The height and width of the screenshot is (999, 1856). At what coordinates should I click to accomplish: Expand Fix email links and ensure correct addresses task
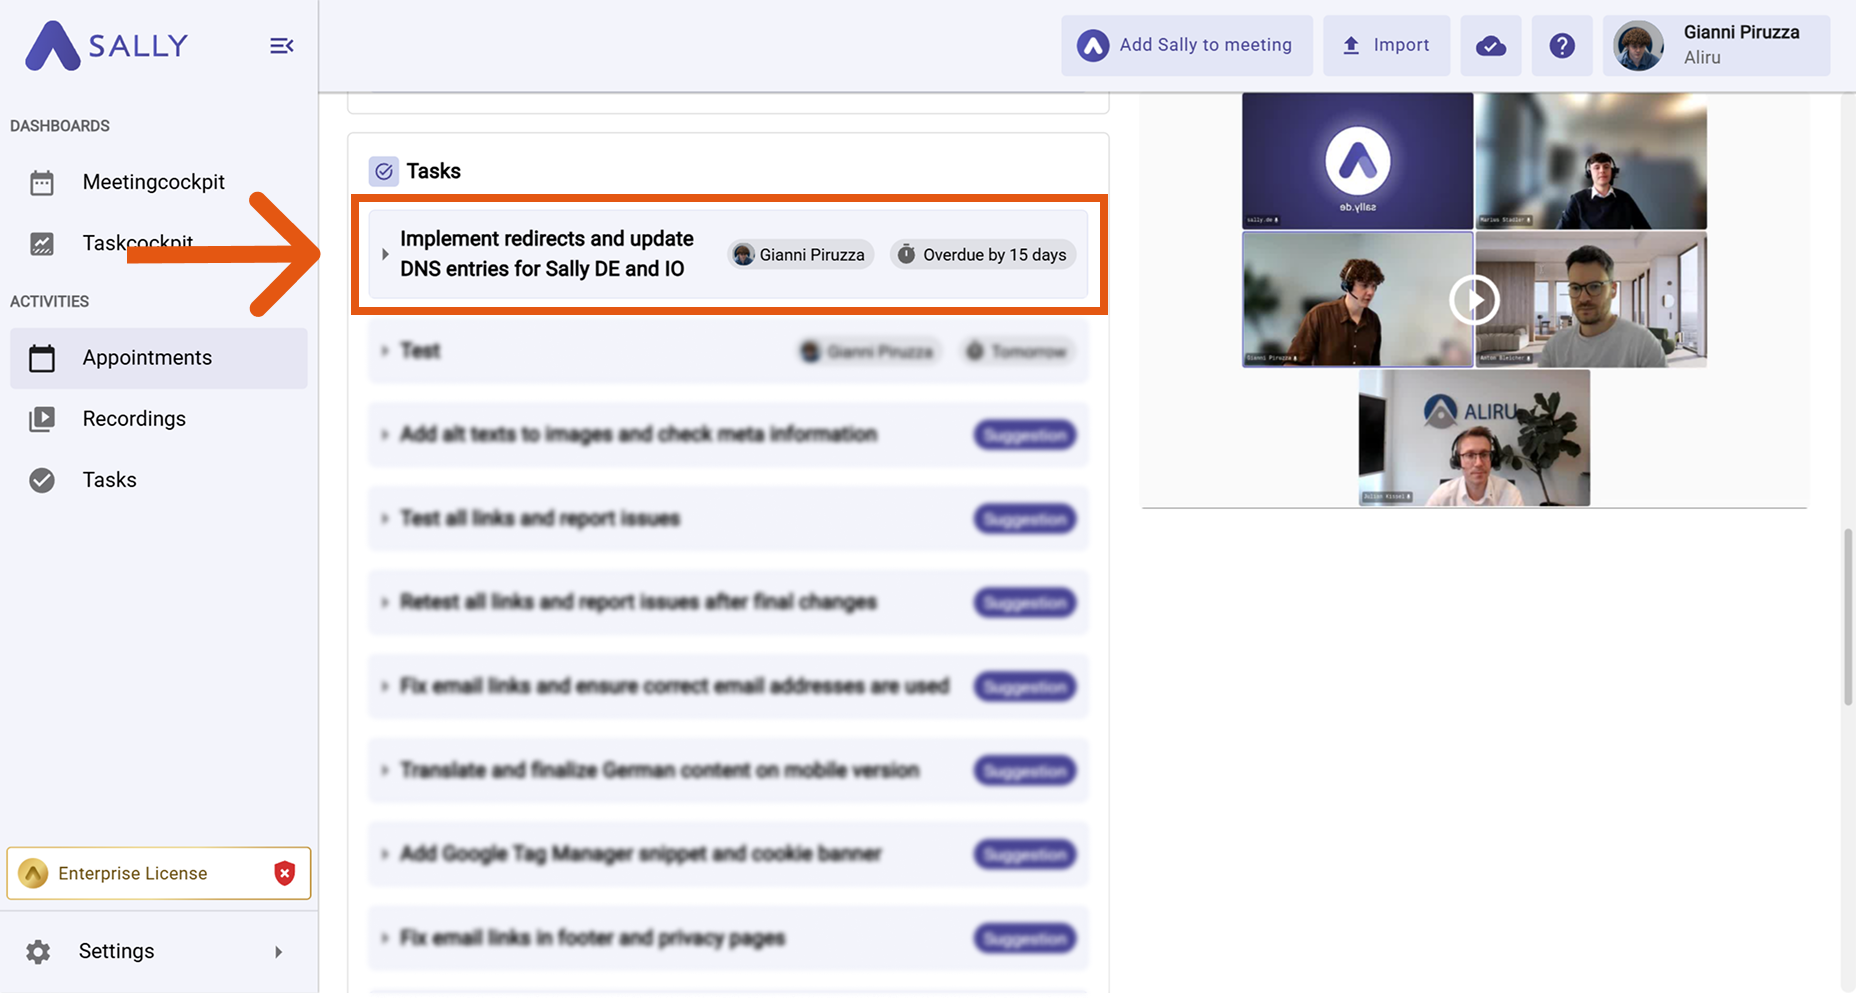click(x=385, y=686)
